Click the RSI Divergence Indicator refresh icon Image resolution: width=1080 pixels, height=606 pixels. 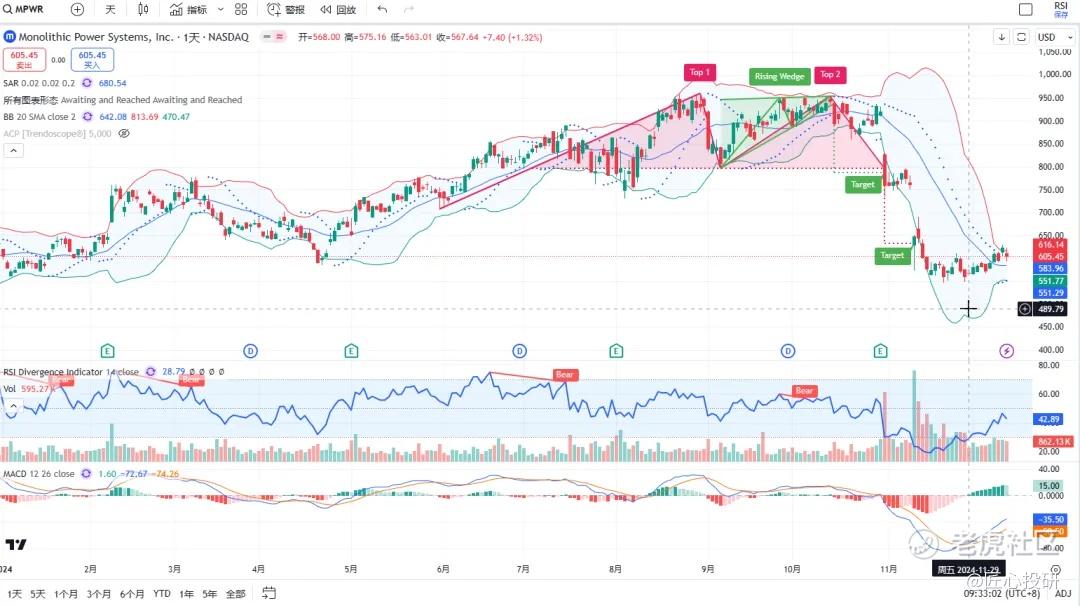(x=150, y=372)
